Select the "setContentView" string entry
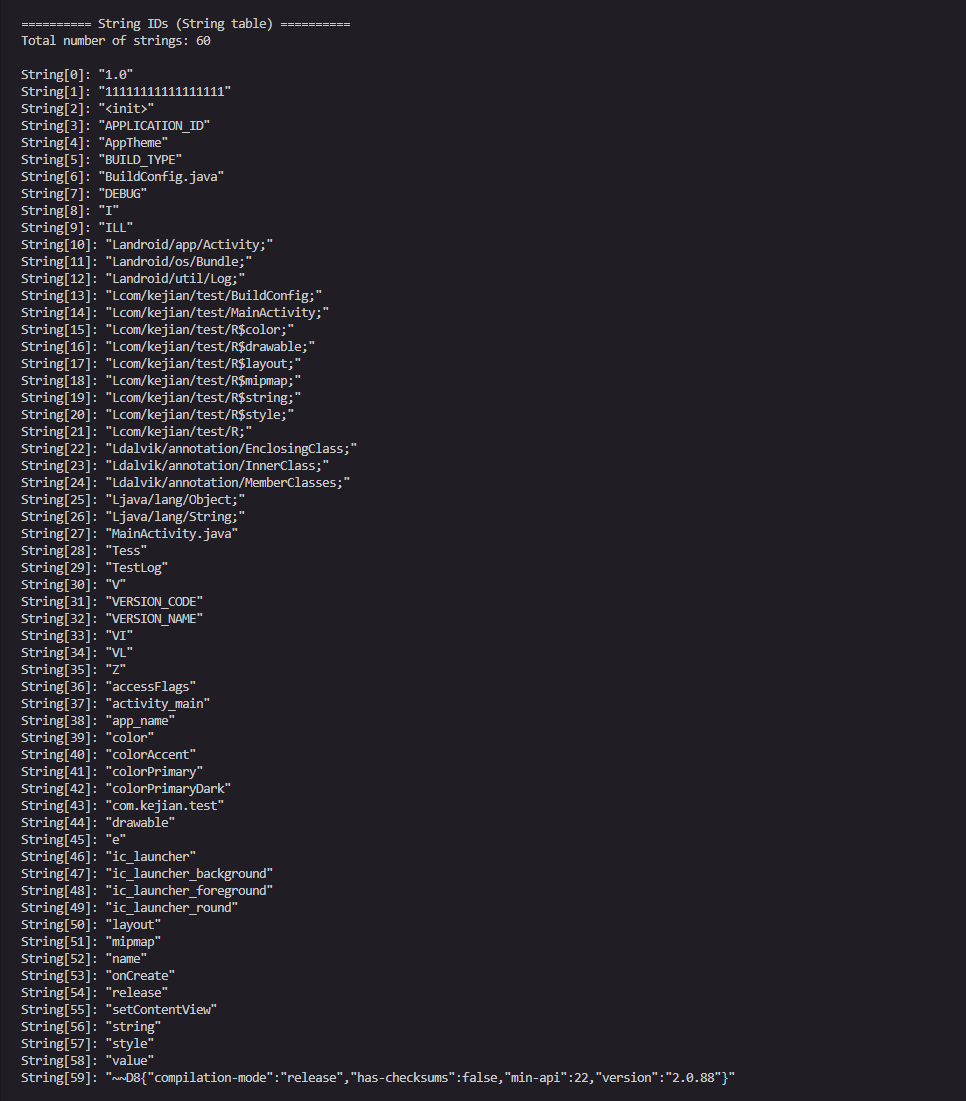This screenshot has width=966, height=1101. click(x=119, y=1010)
